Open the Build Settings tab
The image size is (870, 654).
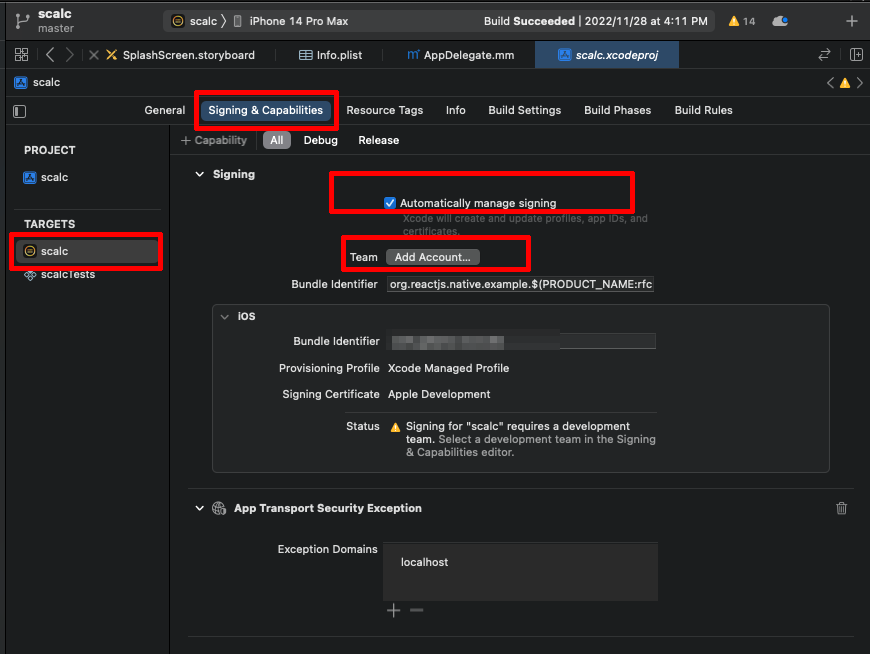pos(524,110)
